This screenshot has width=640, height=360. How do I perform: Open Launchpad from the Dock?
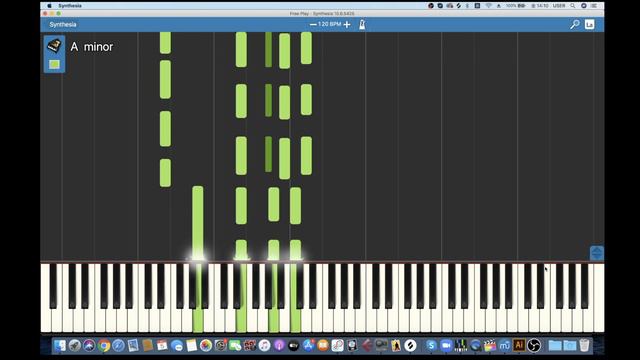click(74, 346)
